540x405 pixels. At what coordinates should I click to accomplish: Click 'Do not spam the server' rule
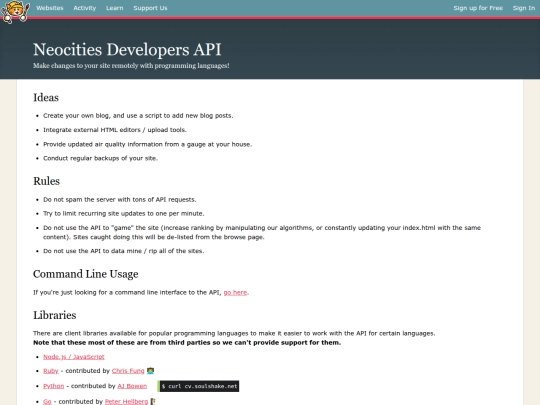pyautogui.click(x=120, y=200)
